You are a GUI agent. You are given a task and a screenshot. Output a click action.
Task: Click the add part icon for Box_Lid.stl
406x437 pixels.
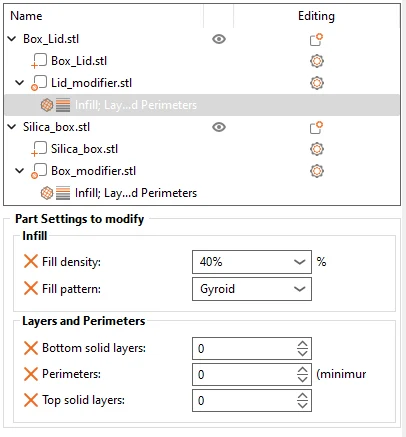[x=316, y=39]
